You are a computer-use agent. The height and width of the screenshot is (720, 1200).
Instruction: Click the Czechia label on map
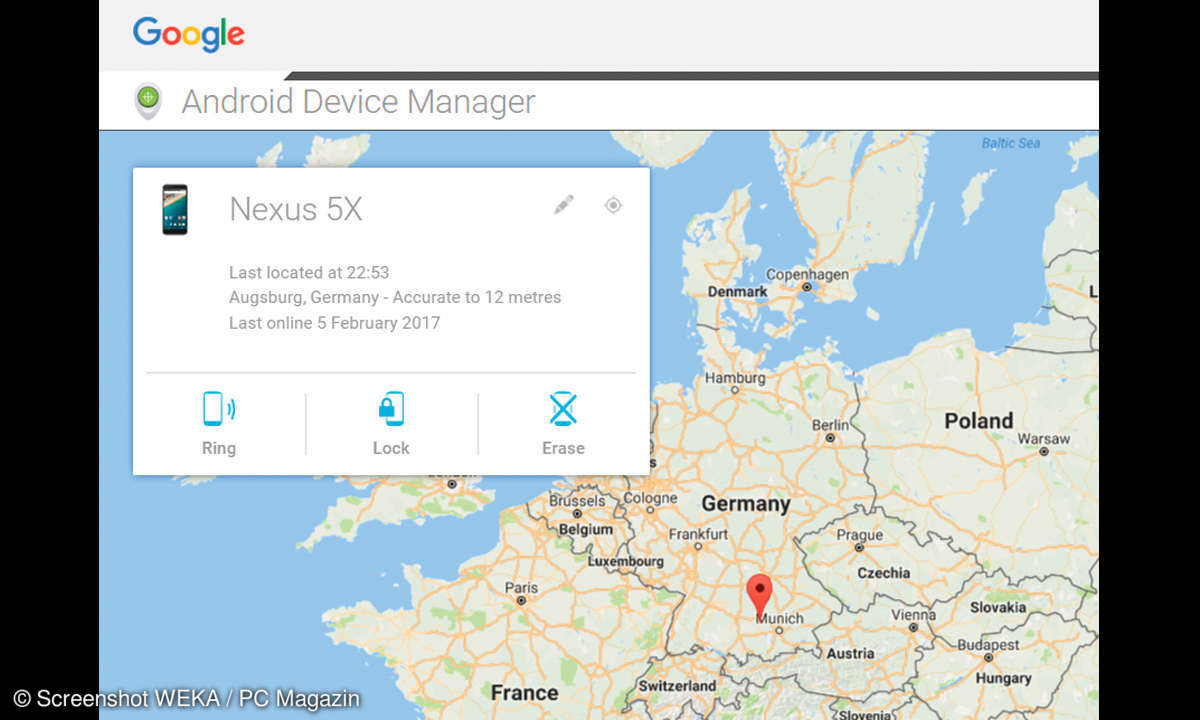click(884, 573)
